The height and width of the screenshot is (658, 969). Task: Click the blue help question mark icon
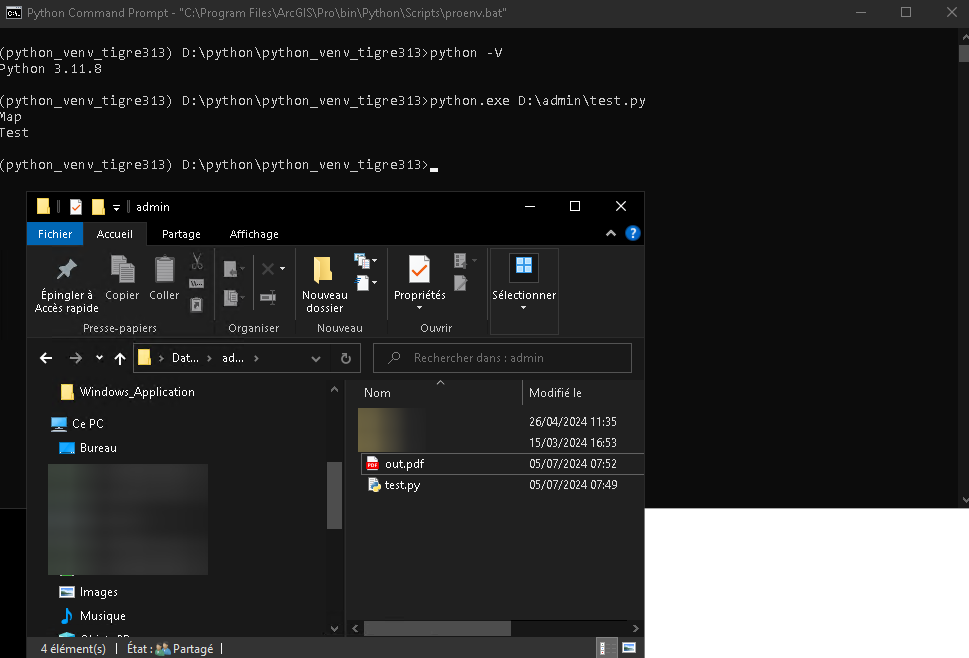click(633, 233)
